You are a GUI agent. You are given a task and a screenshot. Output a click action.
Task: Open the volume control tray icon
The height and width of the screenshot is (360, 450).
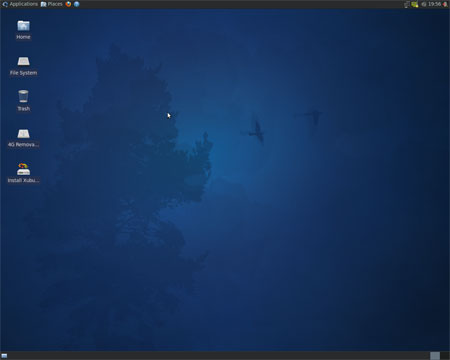click(x=423, y=4)
